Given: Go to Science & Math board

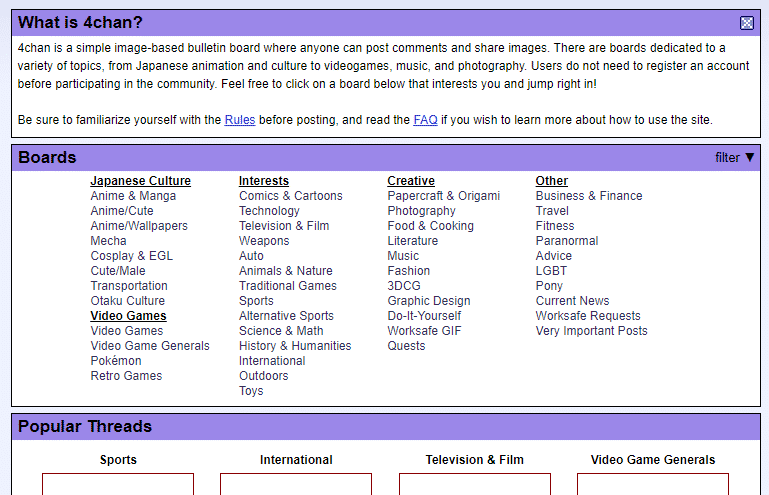Looking at the screenshot, I should click(281, 331).
